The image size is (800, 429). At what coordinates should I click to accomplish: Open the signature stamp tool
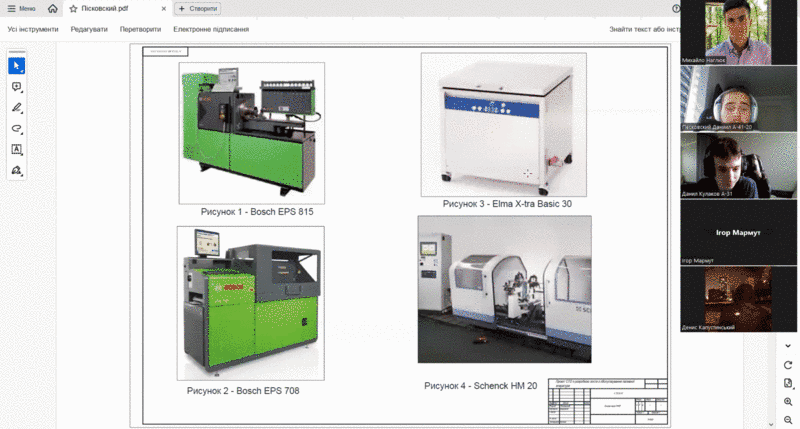[17, 171]
